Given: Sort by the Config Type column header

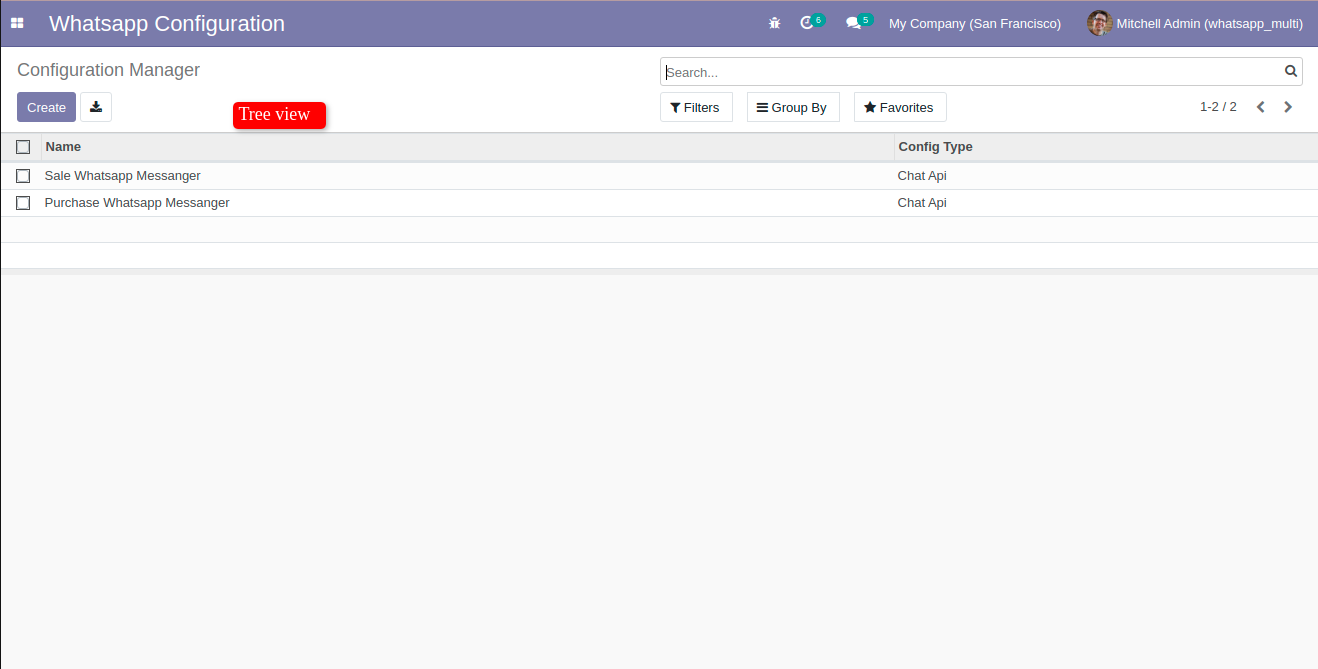Looking at the screenshot, I should pos(1106,147).
